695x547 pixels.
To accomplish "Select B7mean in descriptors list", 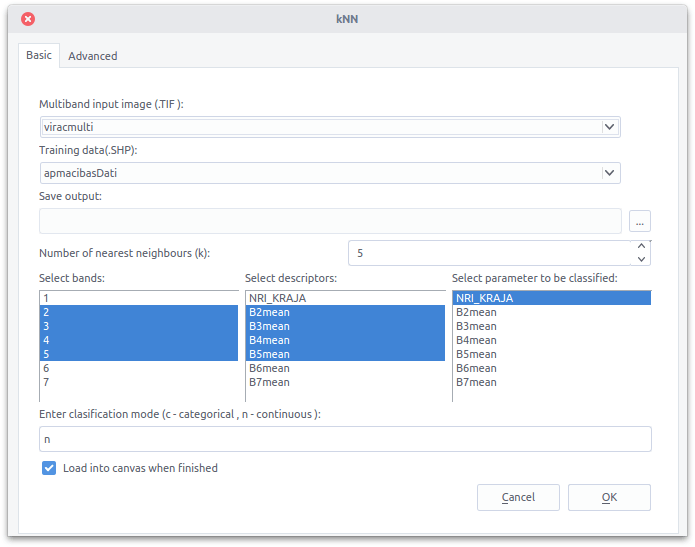I will 345,382.
